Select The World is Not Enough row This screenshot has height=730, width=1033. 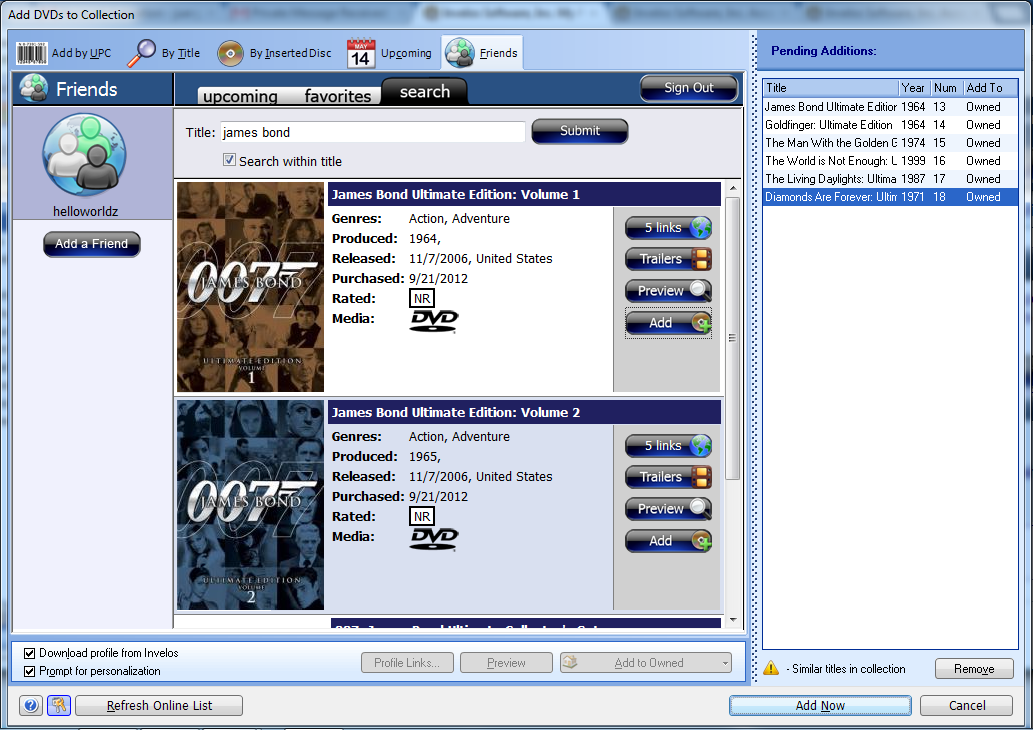(890, 161)
